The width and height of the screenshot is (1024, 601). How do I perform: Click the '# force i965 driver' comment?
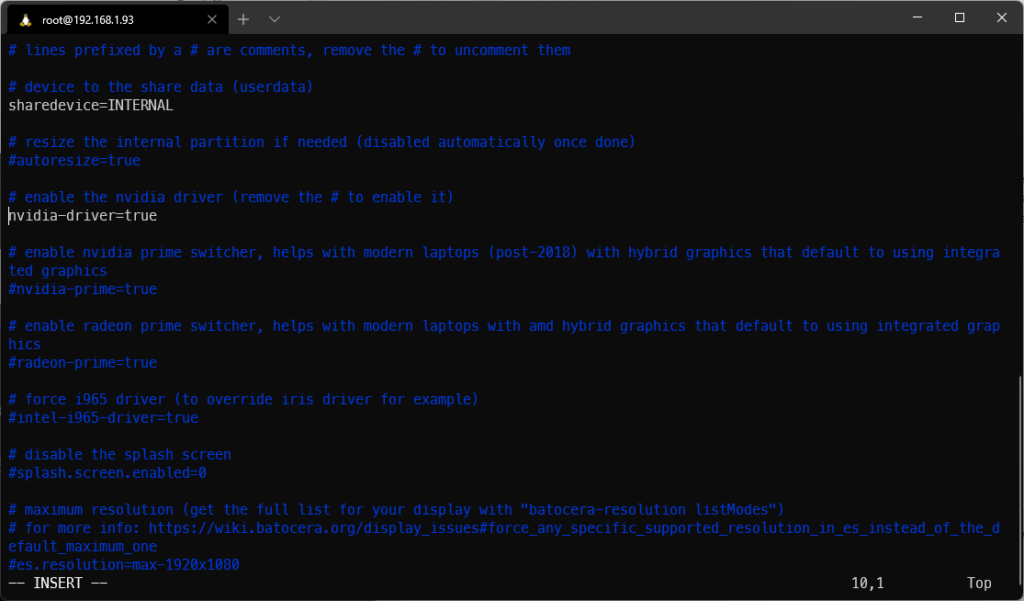coord(244,399)
